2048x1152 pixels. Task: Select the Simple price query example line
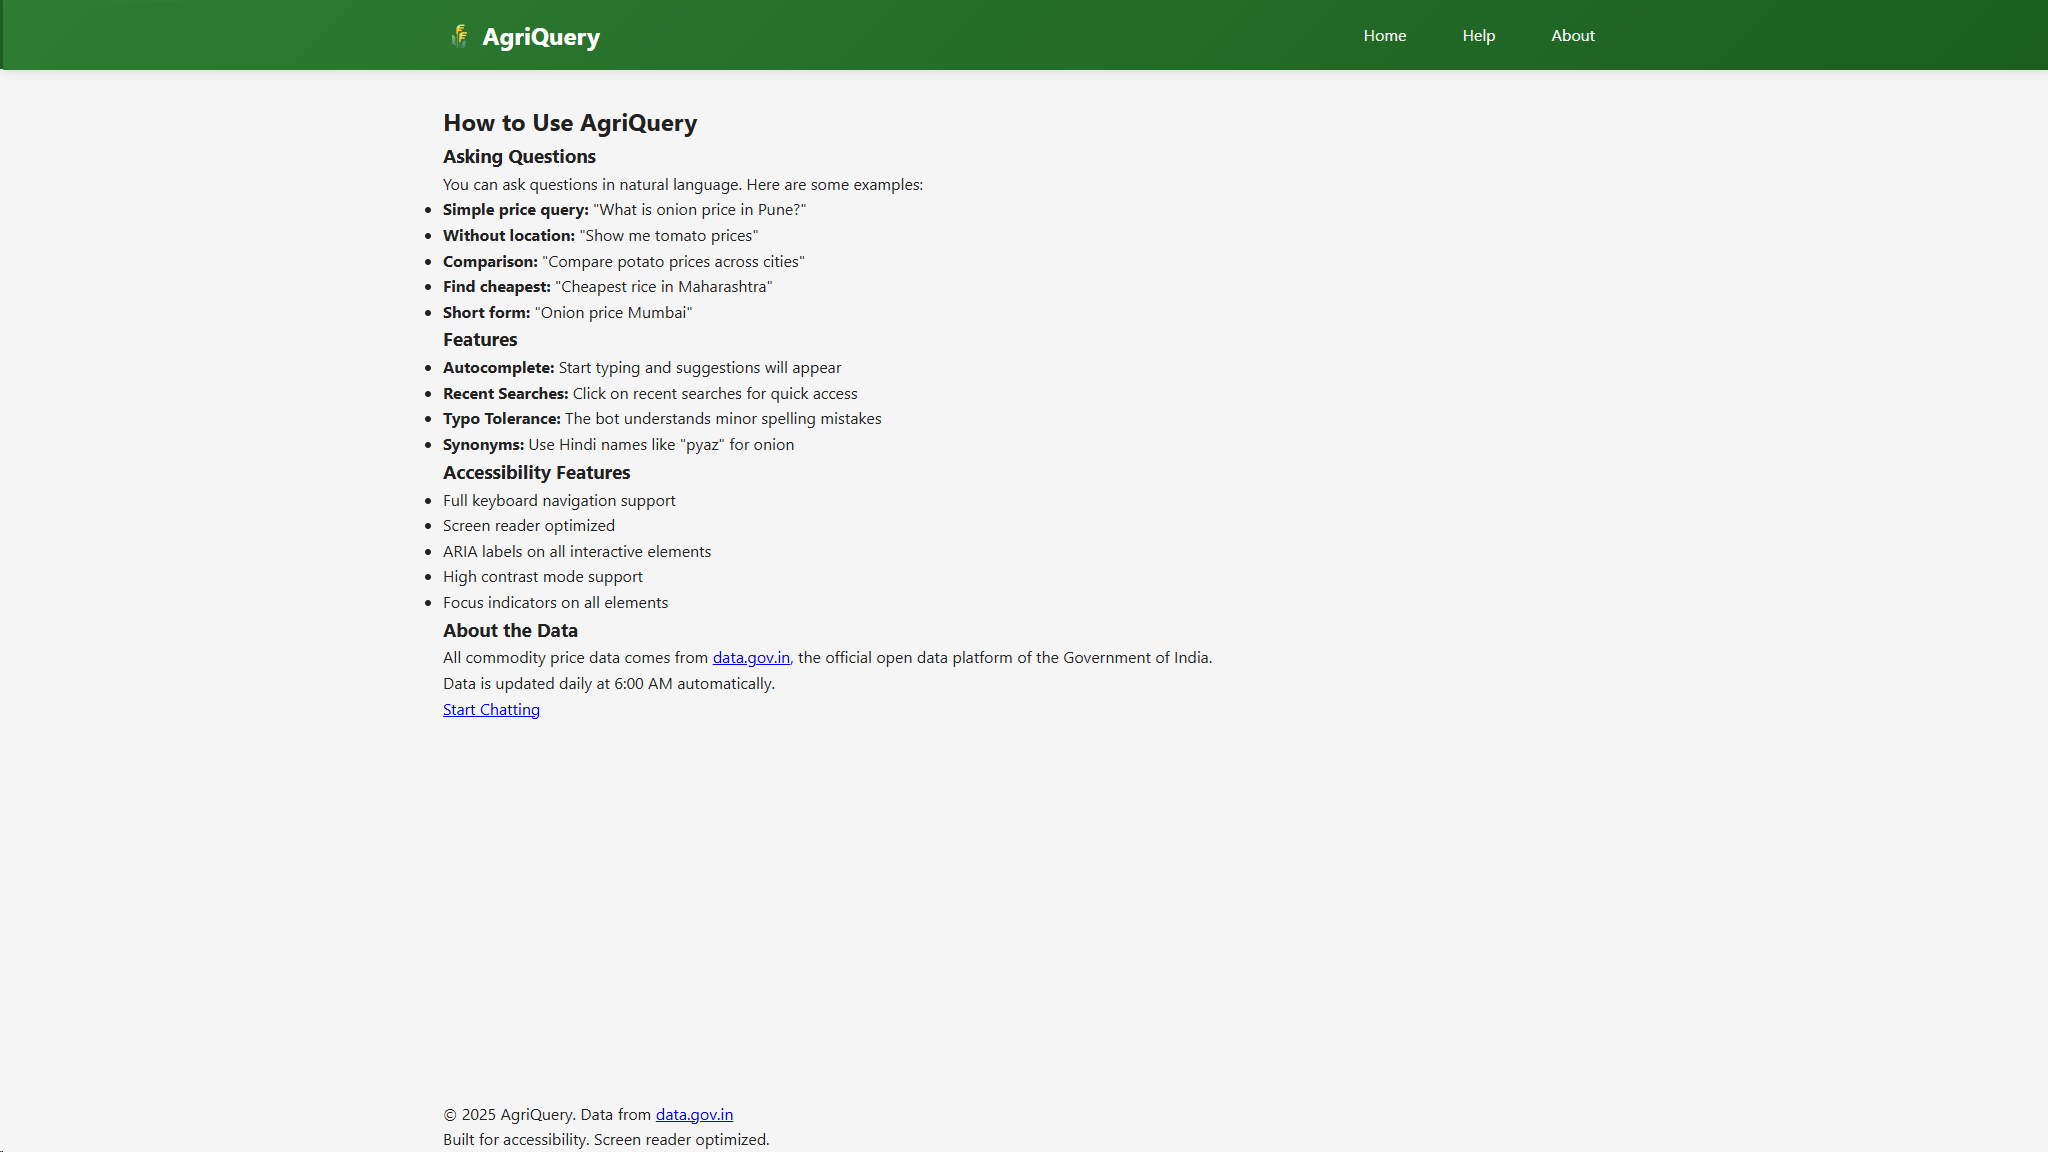(624, 209)
